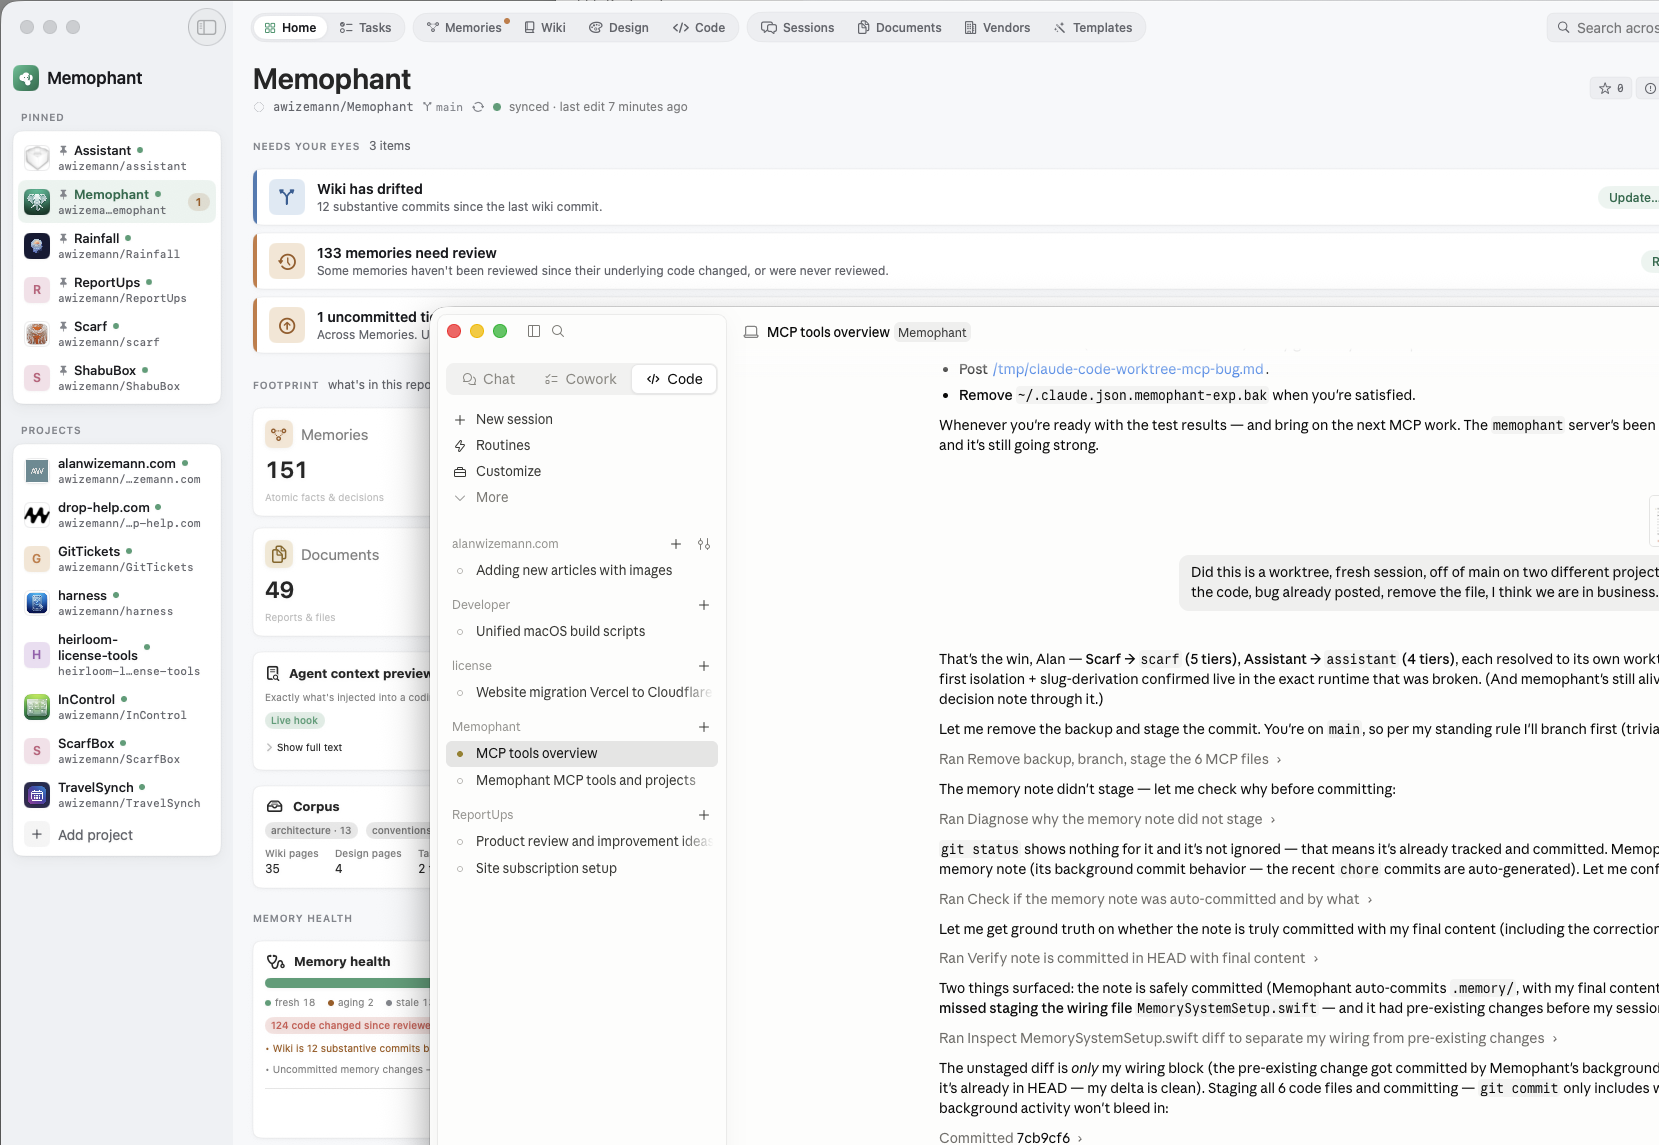
Task: Click the uncommitted upload arrow icon
Action: (x=287, y=325)
